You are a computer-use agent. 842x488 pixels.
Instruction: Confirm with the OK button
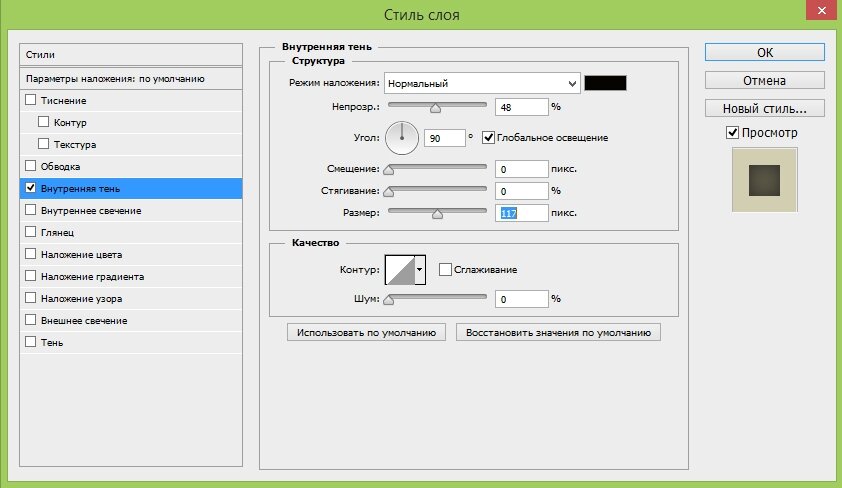[765, 53]
